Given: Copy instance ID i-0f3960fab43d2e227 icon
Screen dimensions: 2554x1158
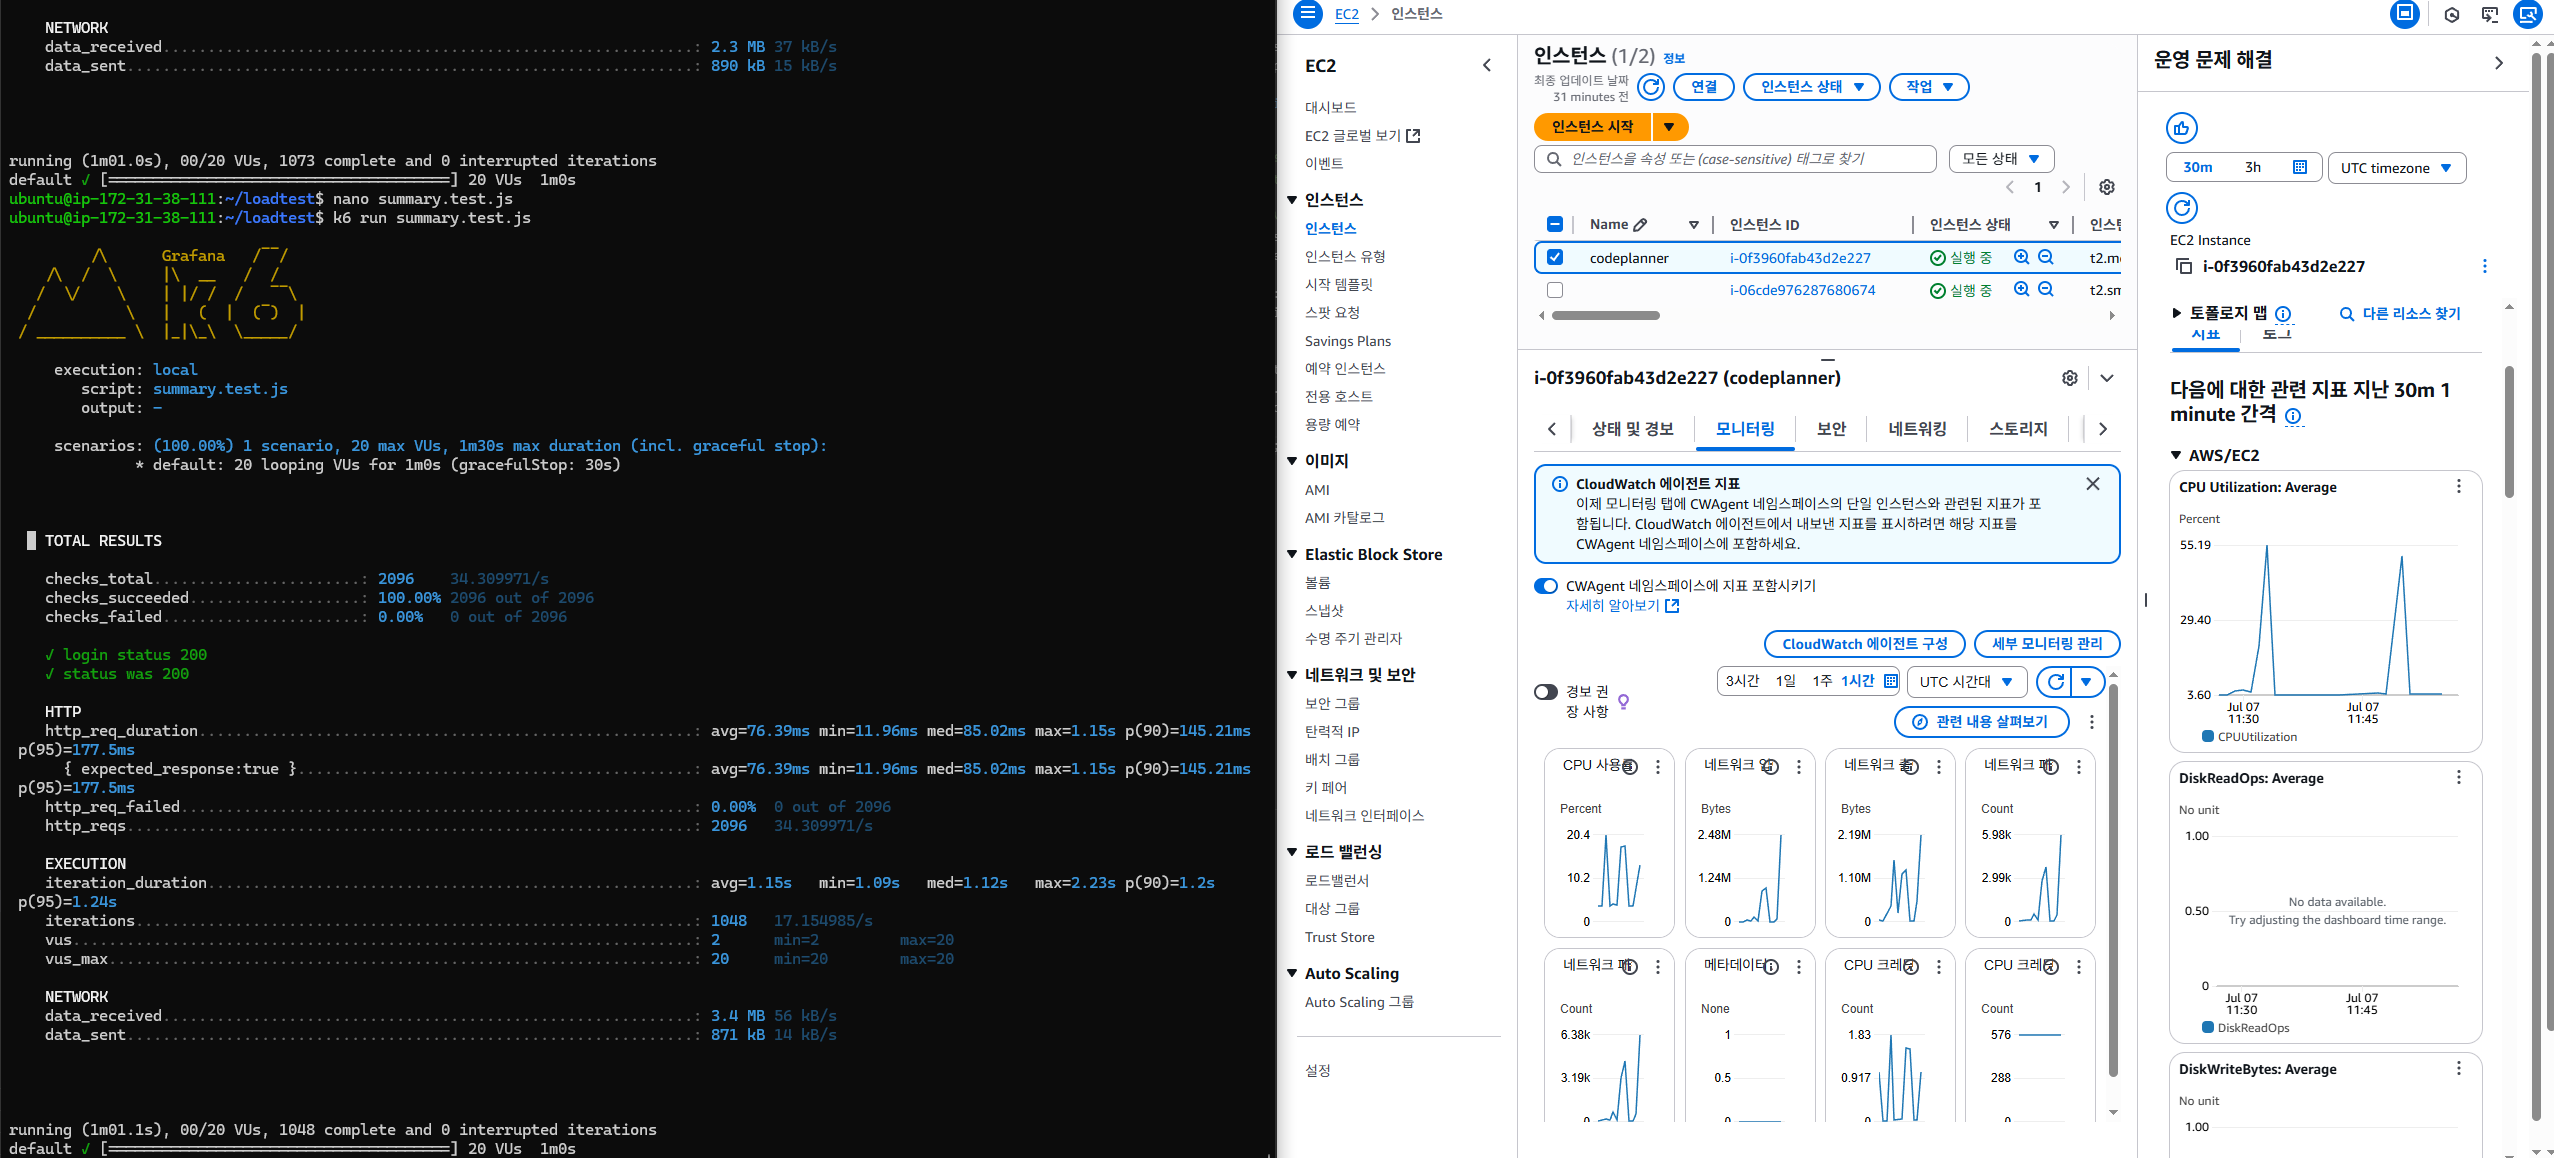Looking at the screenshot, I should (x=2184, y=266).
